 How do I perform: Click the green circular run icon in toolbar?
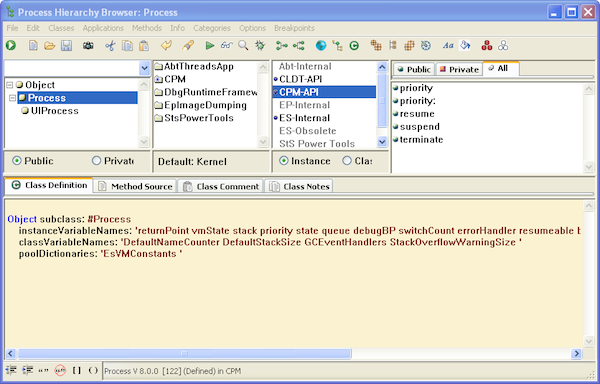click(11, 46)
